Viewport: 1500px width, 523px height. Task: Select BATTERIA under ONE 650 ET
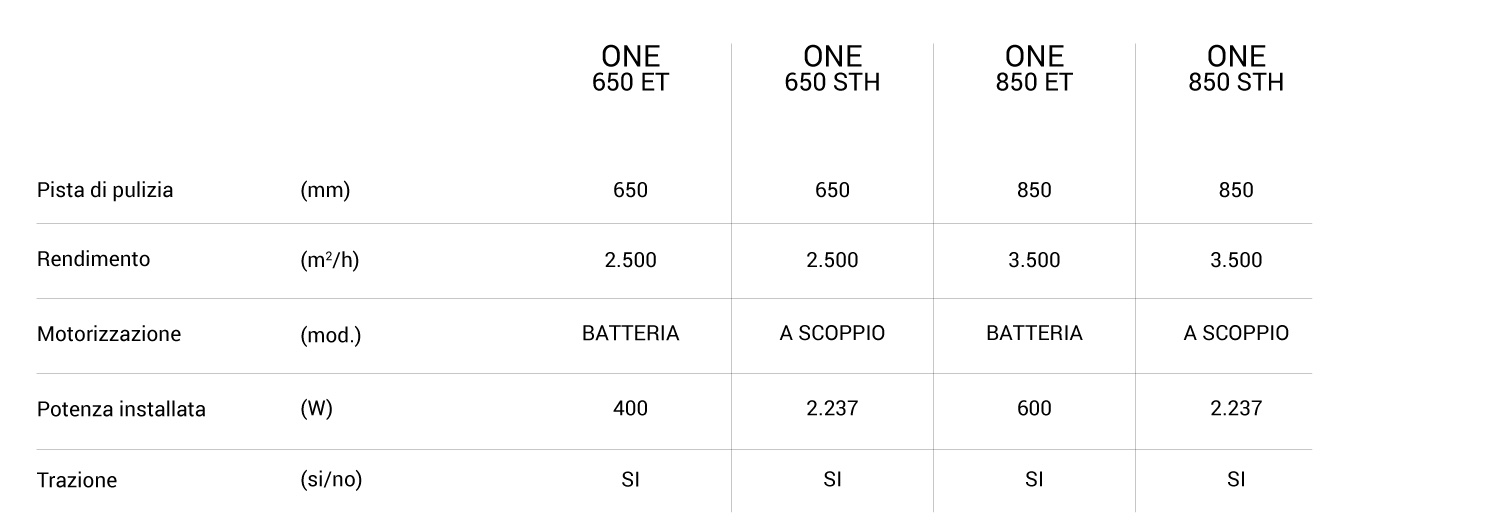tap(630, 333)
